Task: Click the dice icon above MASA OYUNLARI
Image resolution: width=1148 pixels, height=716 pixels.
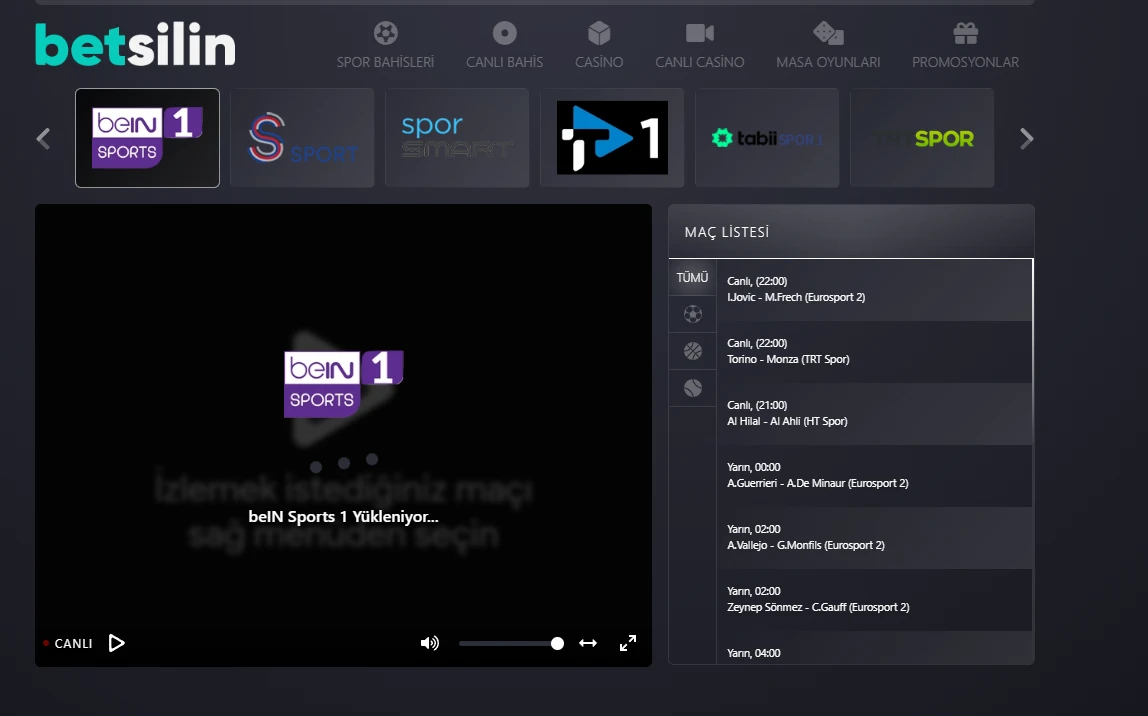Action: [828, 33]
